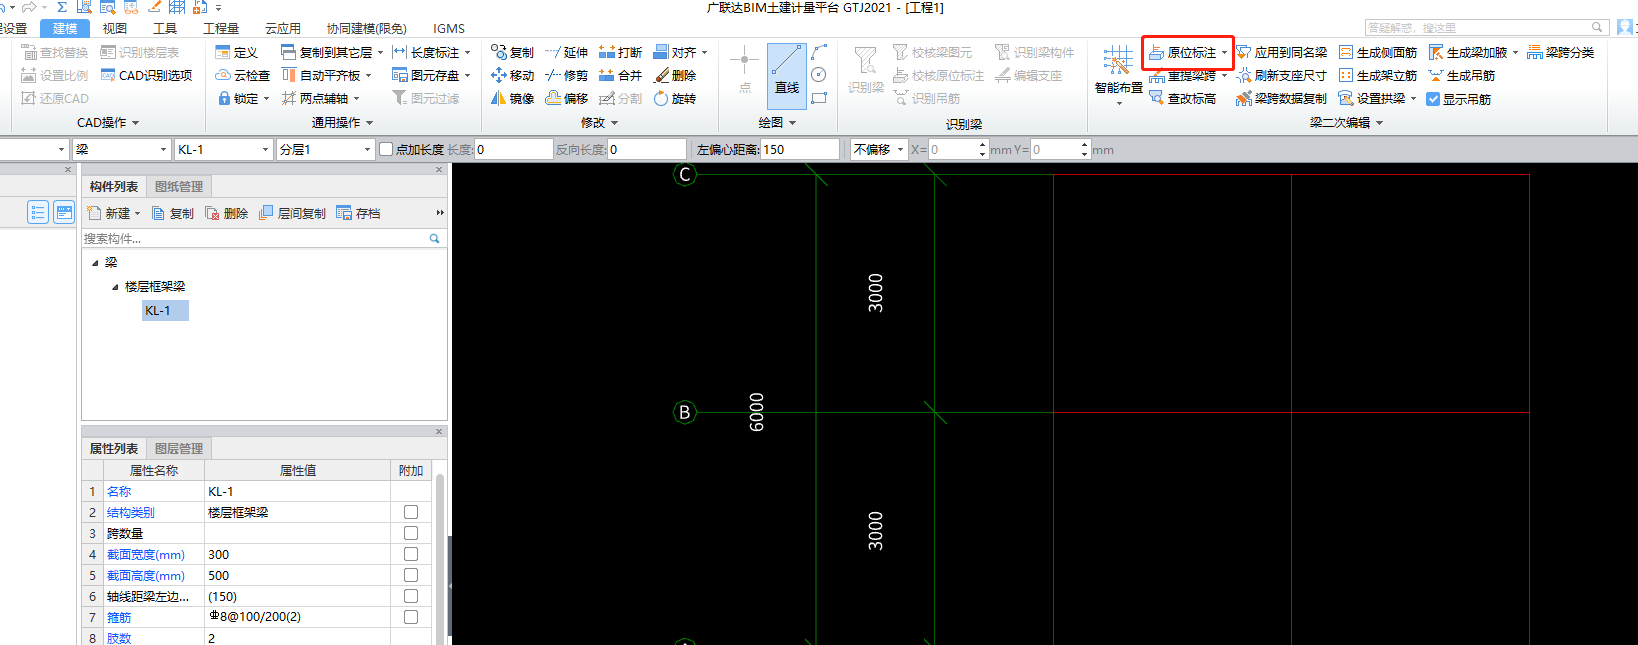Toggle the 显示吊筋 checkbox
The height and width of the screenshot is (645, 1638).
click(1433, 99)
